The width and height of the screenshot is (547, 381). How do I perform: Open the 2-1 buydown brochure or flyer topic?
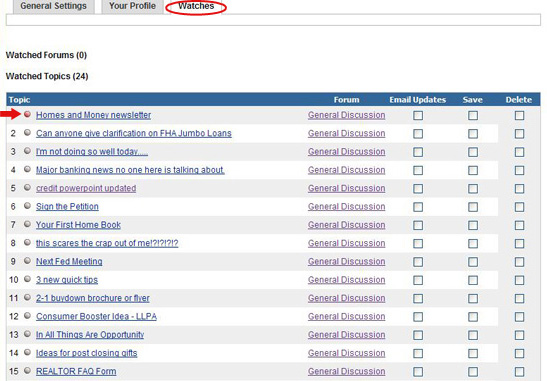coord(92,298)
